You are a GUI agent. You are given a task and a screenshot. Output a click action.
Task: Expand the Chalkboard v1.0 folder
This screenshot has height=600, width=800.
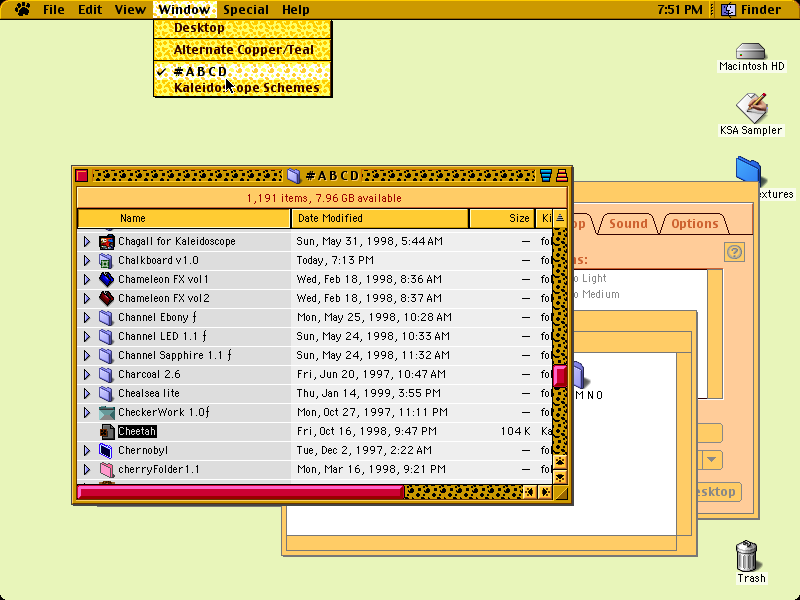coord(87,260)
